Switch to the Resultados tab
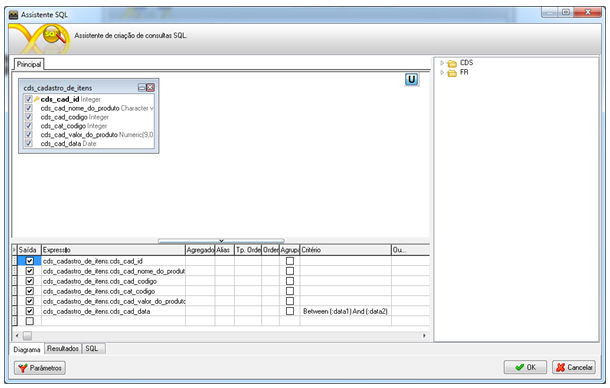The height and width of the screenshot is (388, 610). [63, 349]
